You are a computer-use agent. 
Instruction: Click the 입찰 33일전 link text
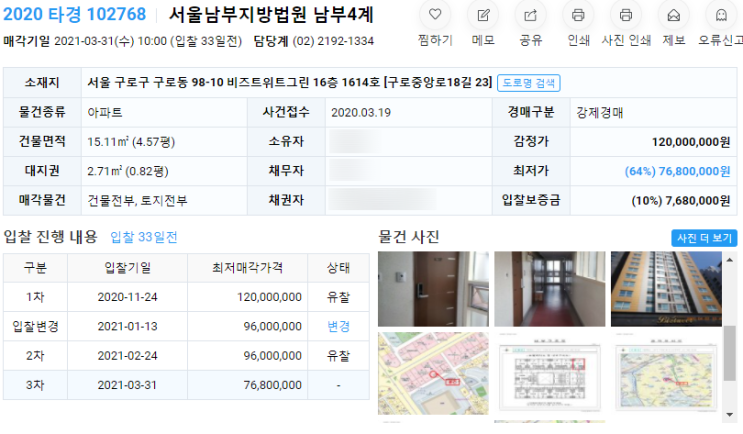tap(144, 237)
